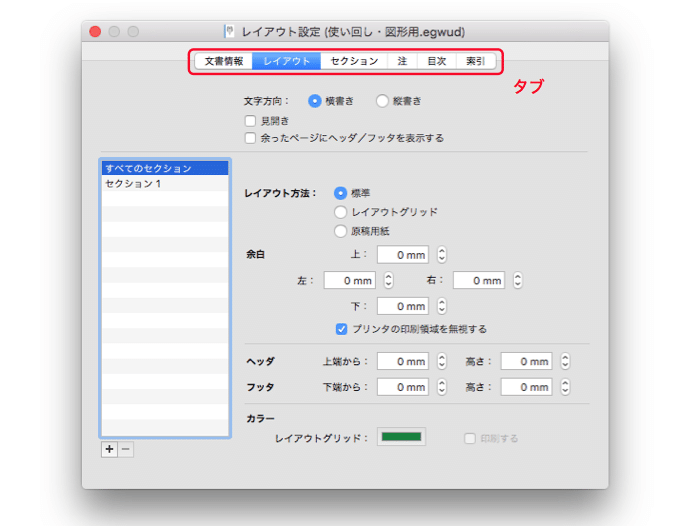
Task: Adjust the top margin stepper
Action: click(441, 255)
